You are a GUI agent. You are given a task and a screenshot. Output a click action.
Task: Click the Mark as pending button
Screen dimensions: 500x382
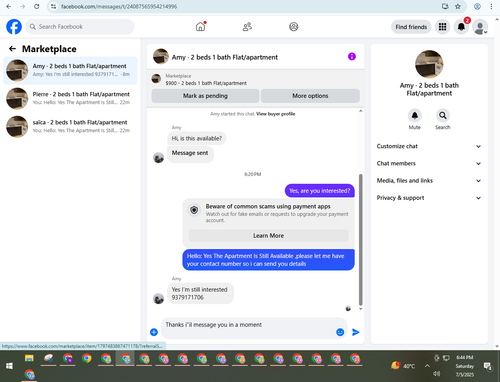point(205,96)
